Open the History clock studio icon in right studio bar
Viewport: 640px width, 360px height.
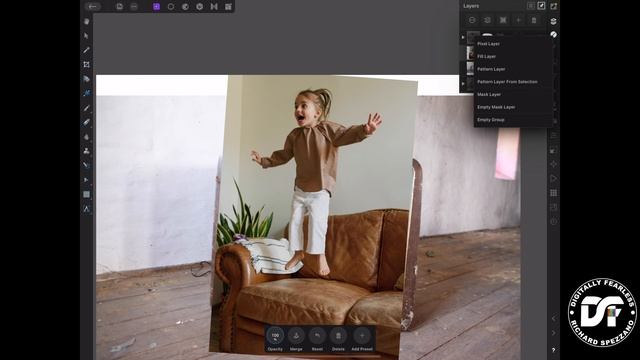pos(553,222)
